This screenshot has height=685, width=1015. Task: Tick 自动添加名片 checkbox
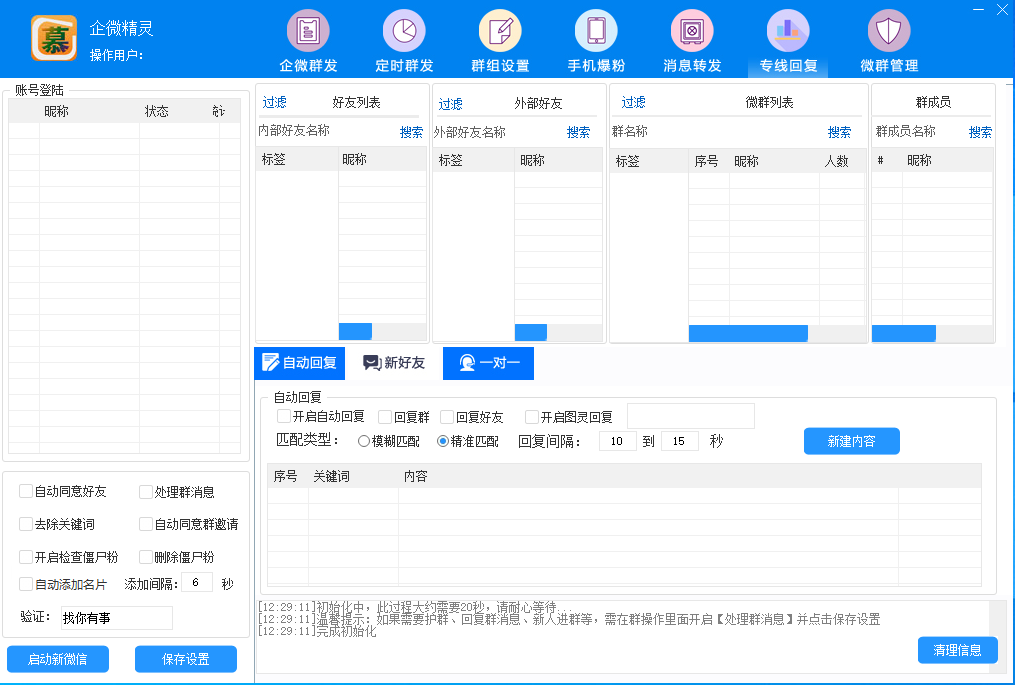click(26, 584)
